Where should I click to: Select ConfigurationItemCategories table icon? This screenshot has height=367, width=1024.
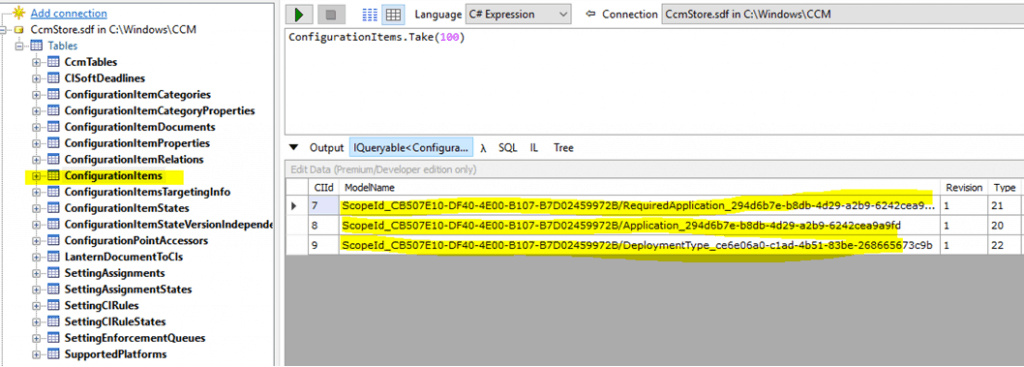[54, 95]
